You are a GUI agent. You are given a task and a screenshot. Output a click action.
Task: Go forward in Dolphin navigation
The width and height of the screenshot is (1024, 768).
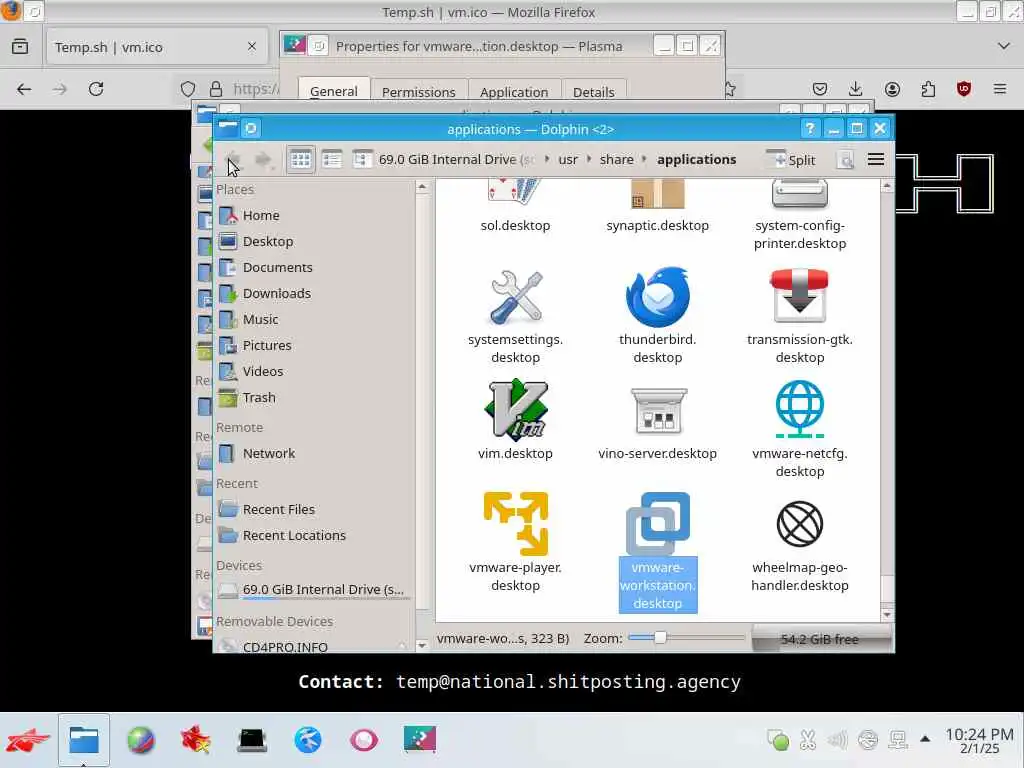[263, 159]
